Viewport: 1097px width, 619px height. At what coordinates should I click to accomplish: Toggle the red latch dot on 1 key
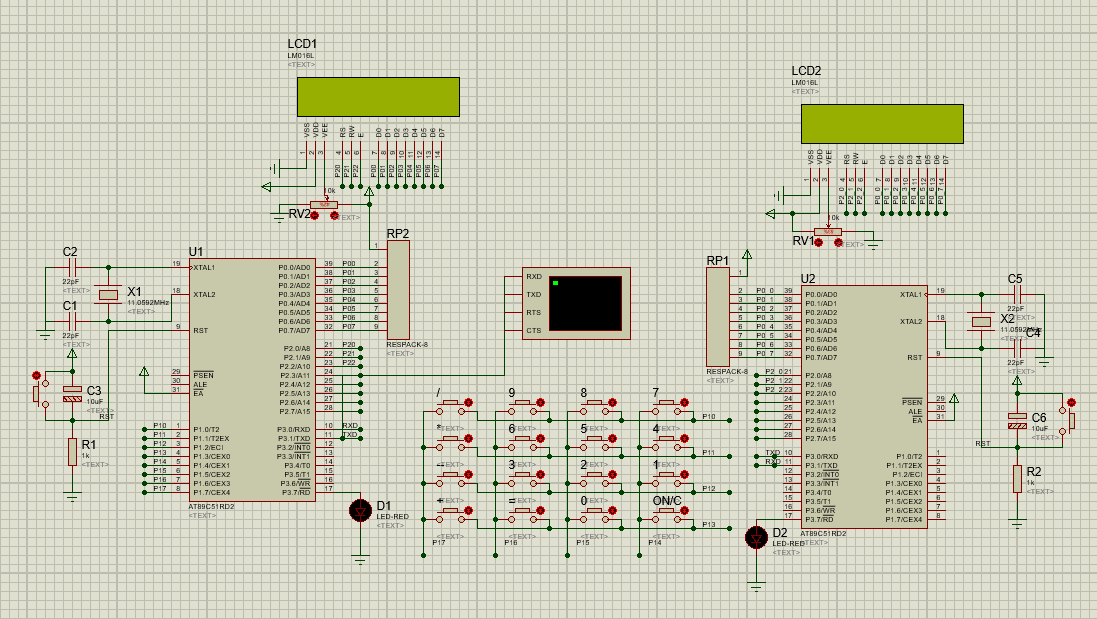coord(684,474)
